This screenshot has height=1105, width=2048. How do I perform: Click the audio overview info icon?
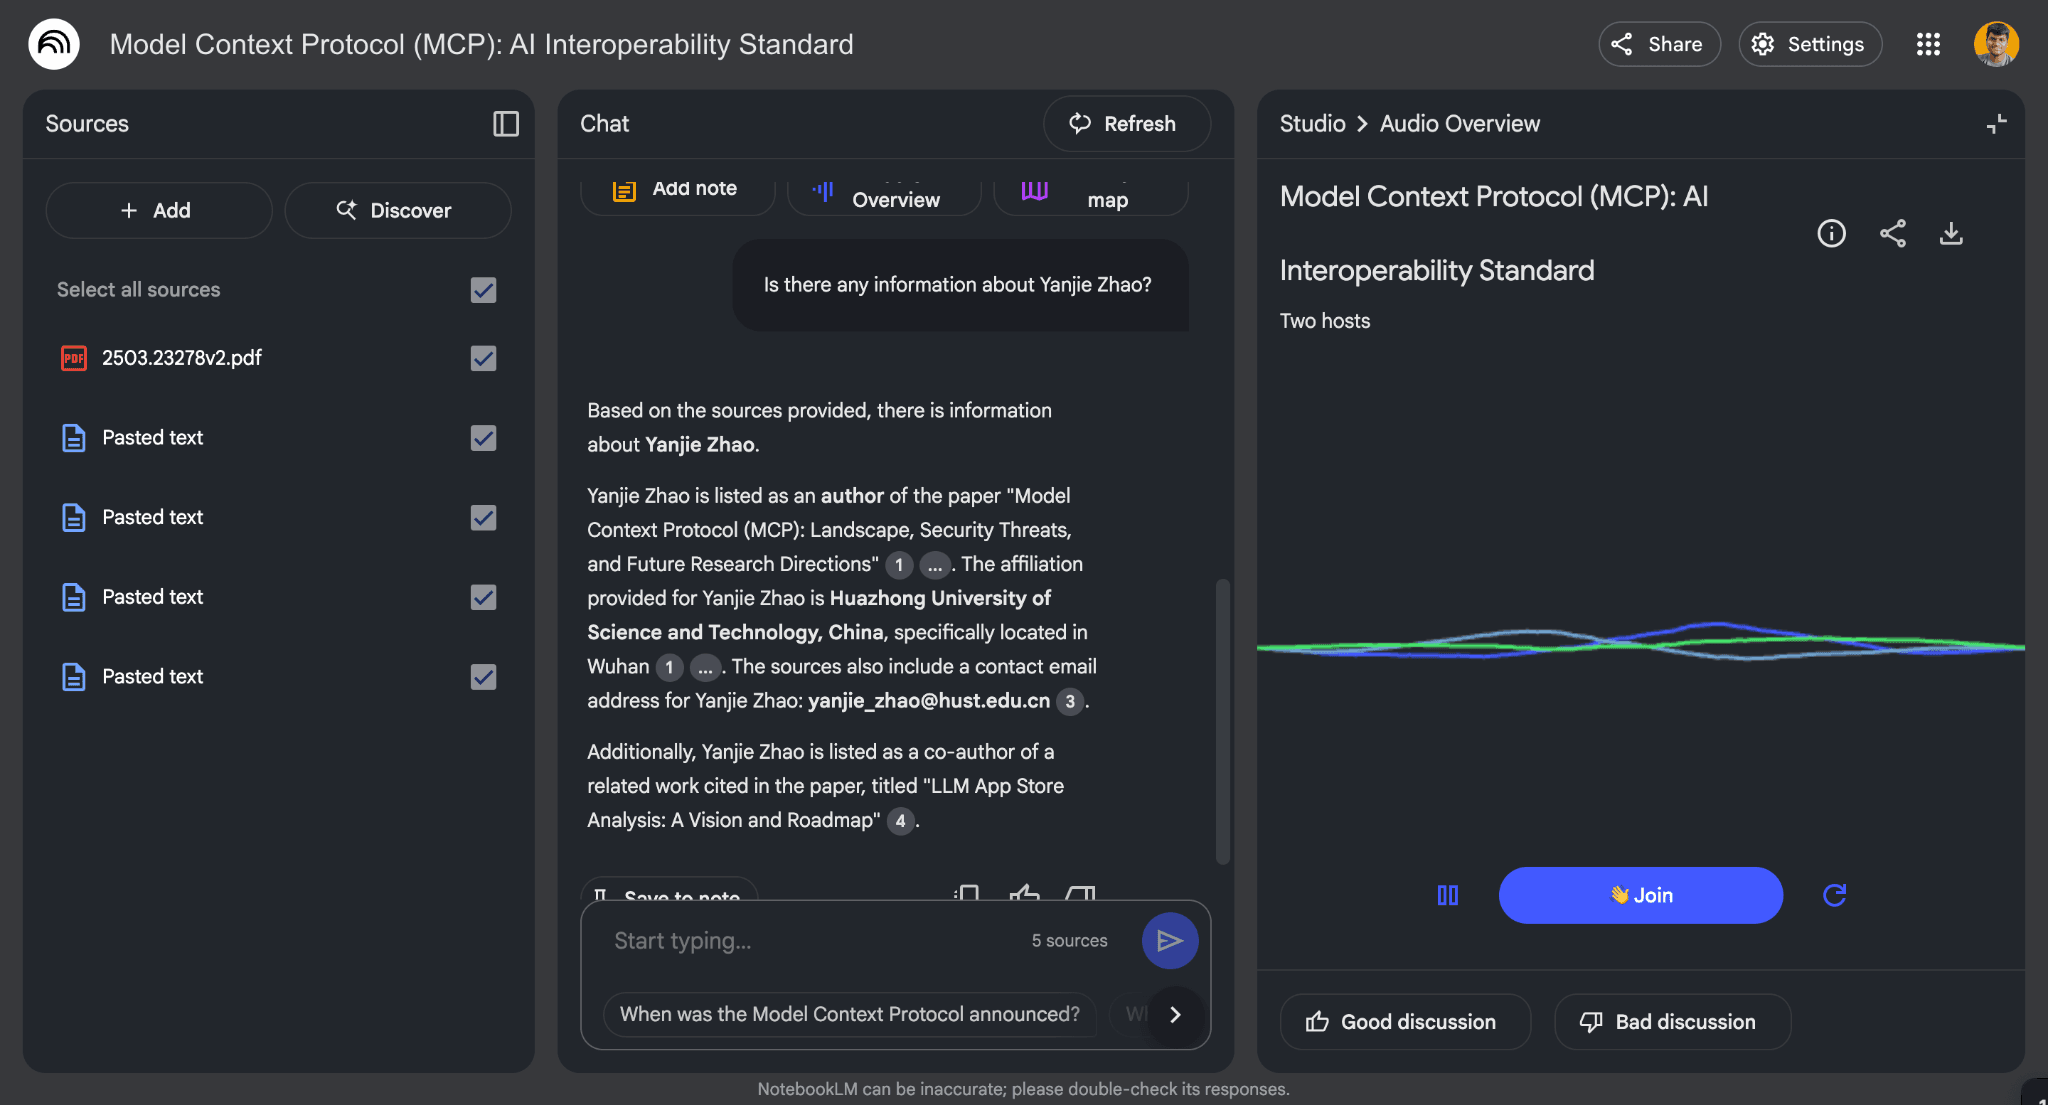[1831, 234]
